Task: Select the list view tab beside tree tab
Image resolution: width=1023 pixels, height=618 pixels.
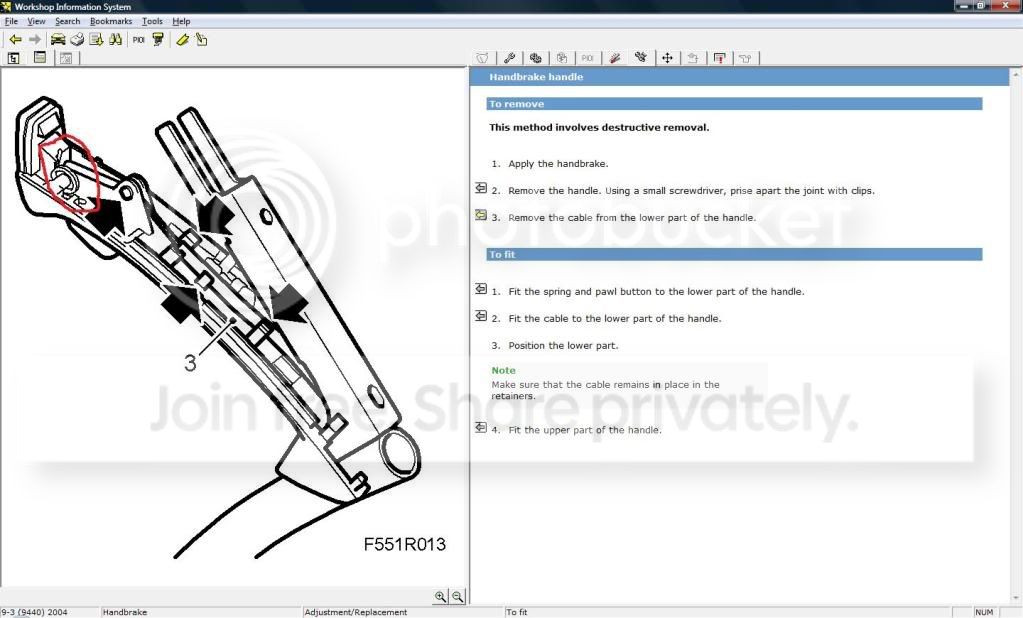Action: point(40,58)
